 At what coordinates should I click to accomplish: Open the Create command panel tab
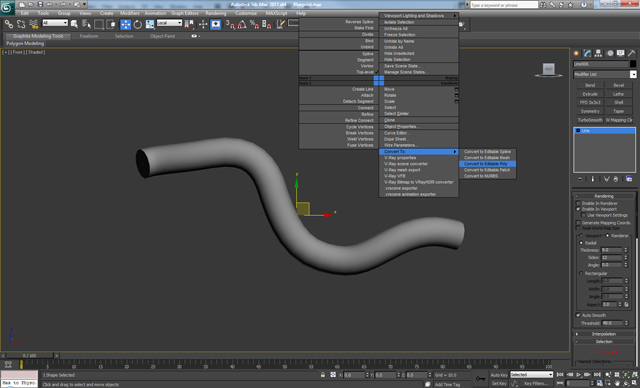coord(576,53)
